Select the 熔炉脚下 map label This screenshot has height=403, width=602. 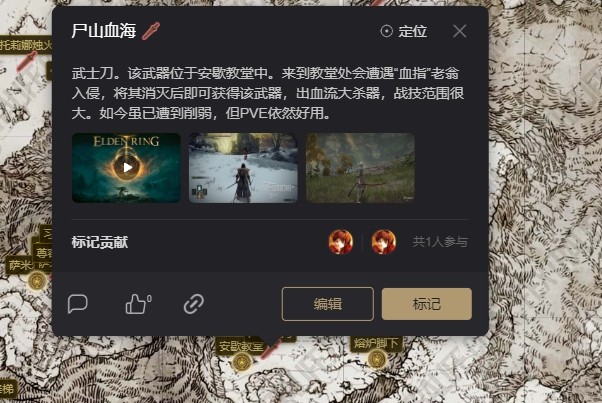coord(376,343)
